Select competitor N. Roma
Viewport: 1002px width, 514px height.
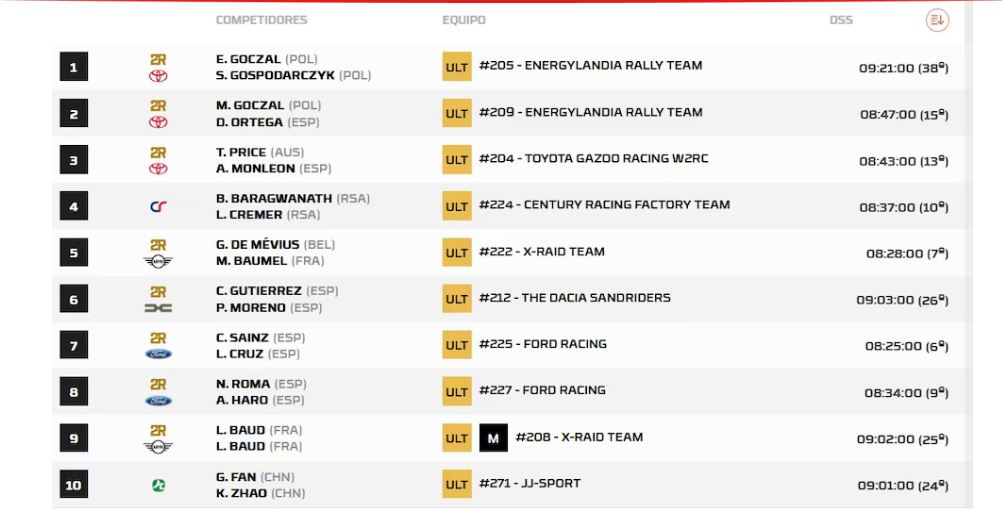point(242,384)
